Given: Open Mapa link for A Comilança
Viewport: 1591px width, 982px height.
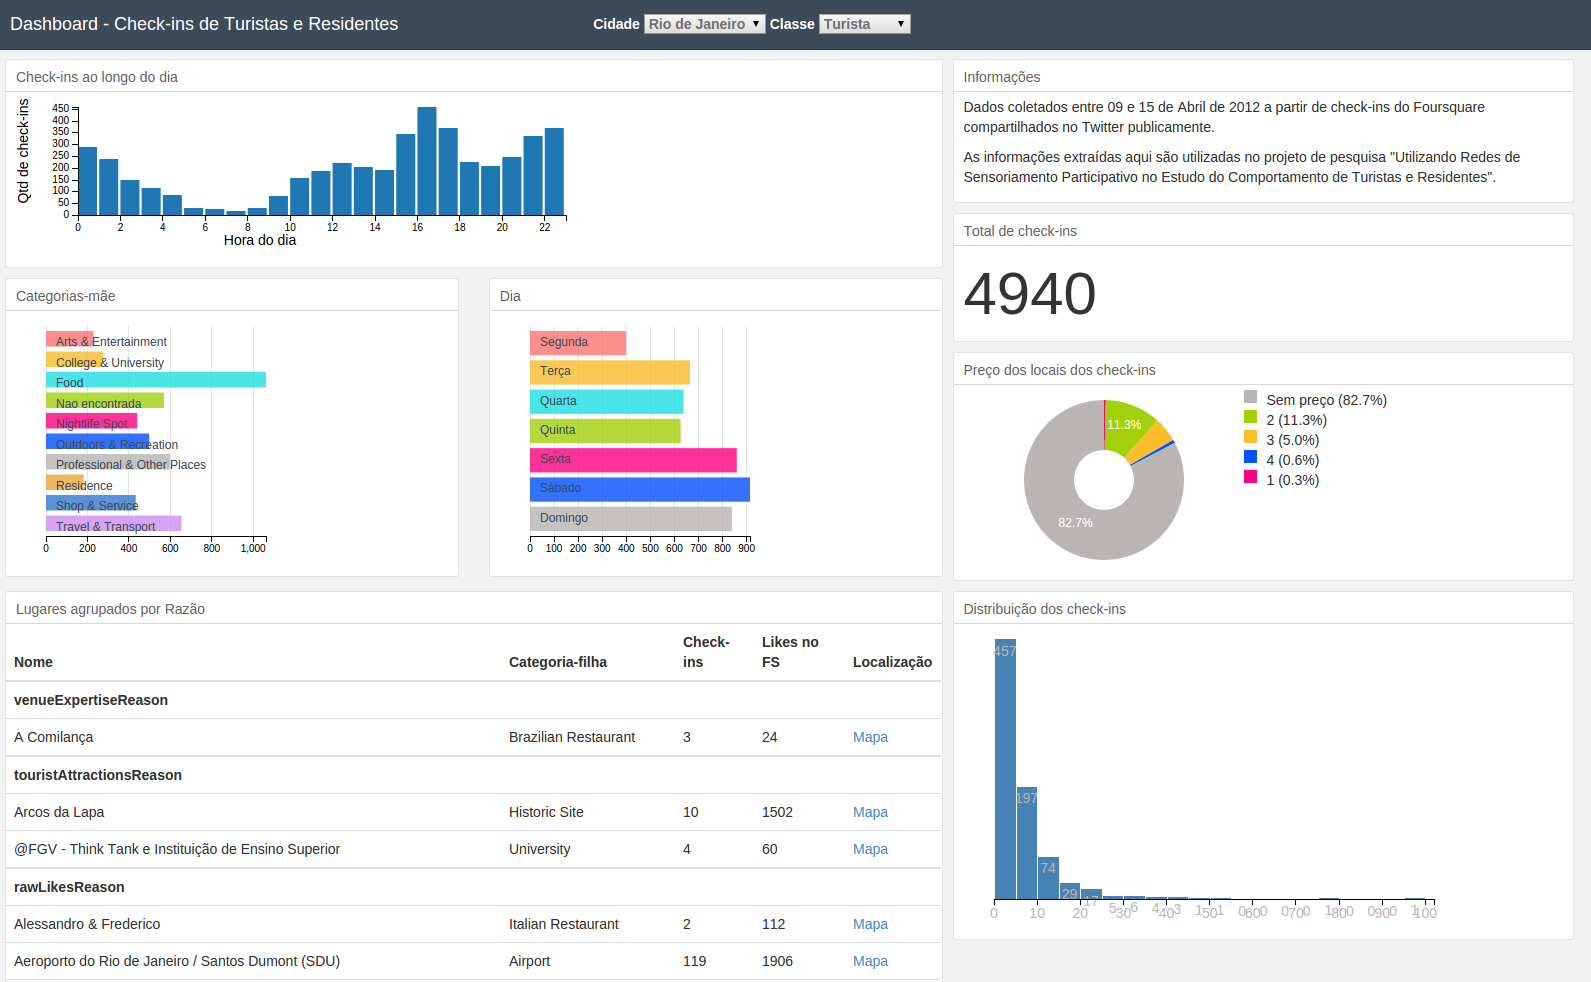Looking at the screenshot, I should [870, 737].
